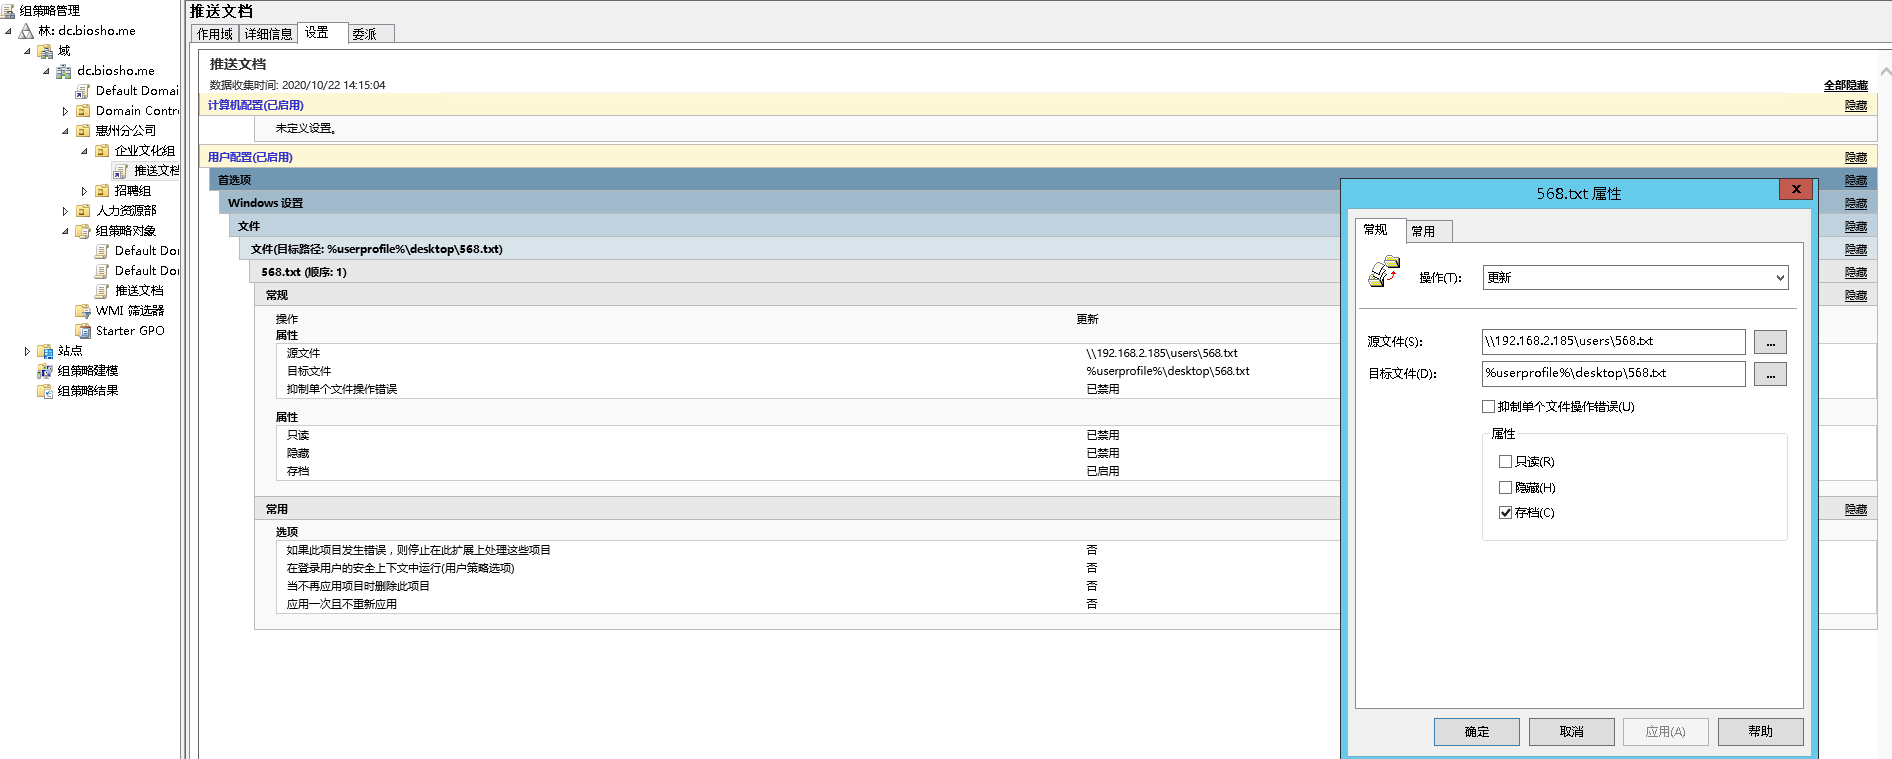Browse for the 目标文件 with ... button
1892x759 pixels.
[x=1769, y=375]
